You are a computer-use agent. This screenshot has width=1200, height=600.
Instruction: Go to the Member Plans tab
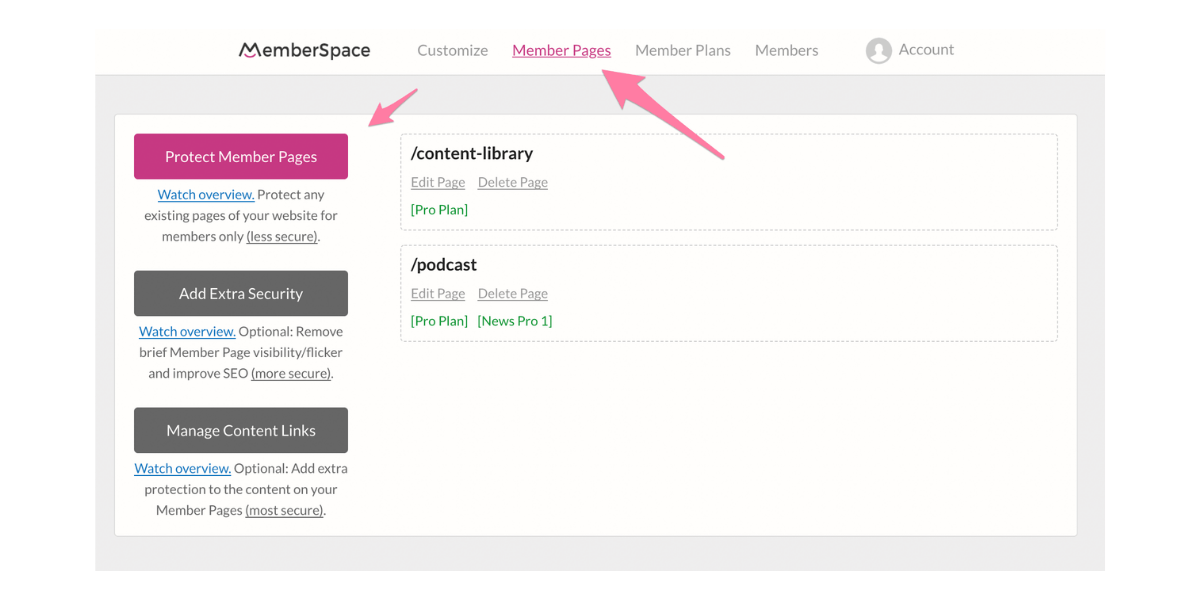tap(683, 50)
